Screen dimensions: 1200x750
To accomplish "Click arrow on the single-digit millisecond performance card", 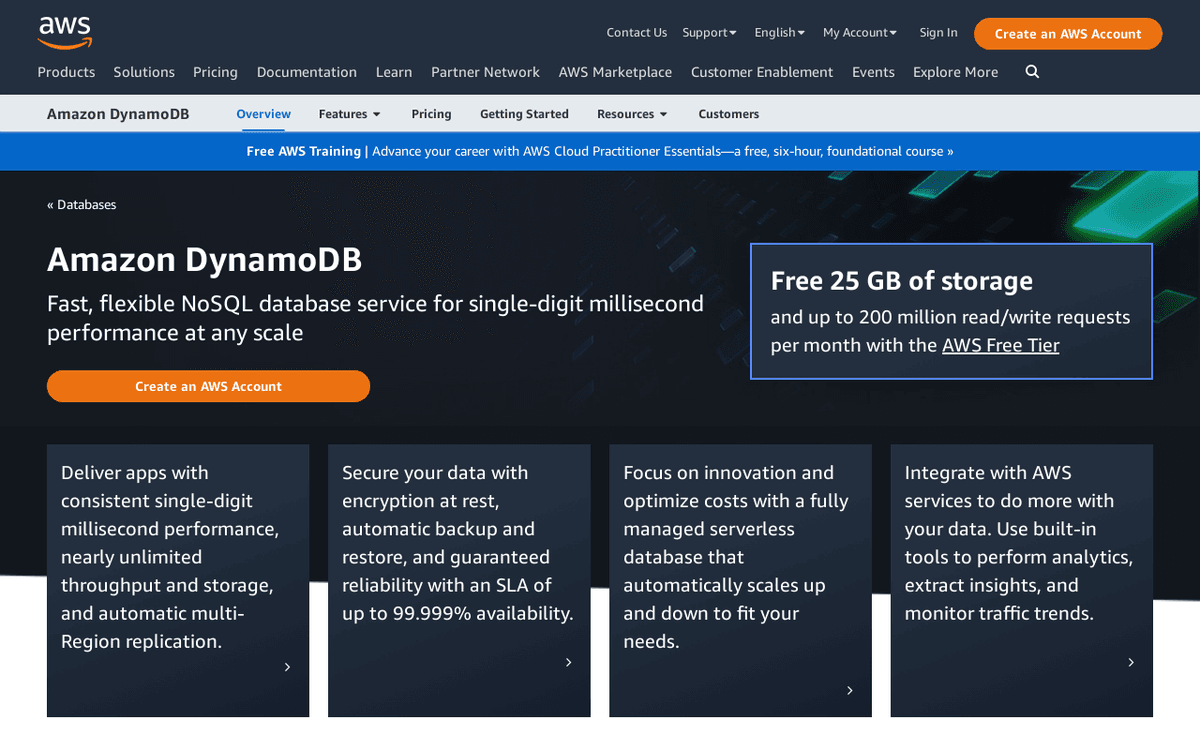I will pyautogui.click(x=287, y=667).
